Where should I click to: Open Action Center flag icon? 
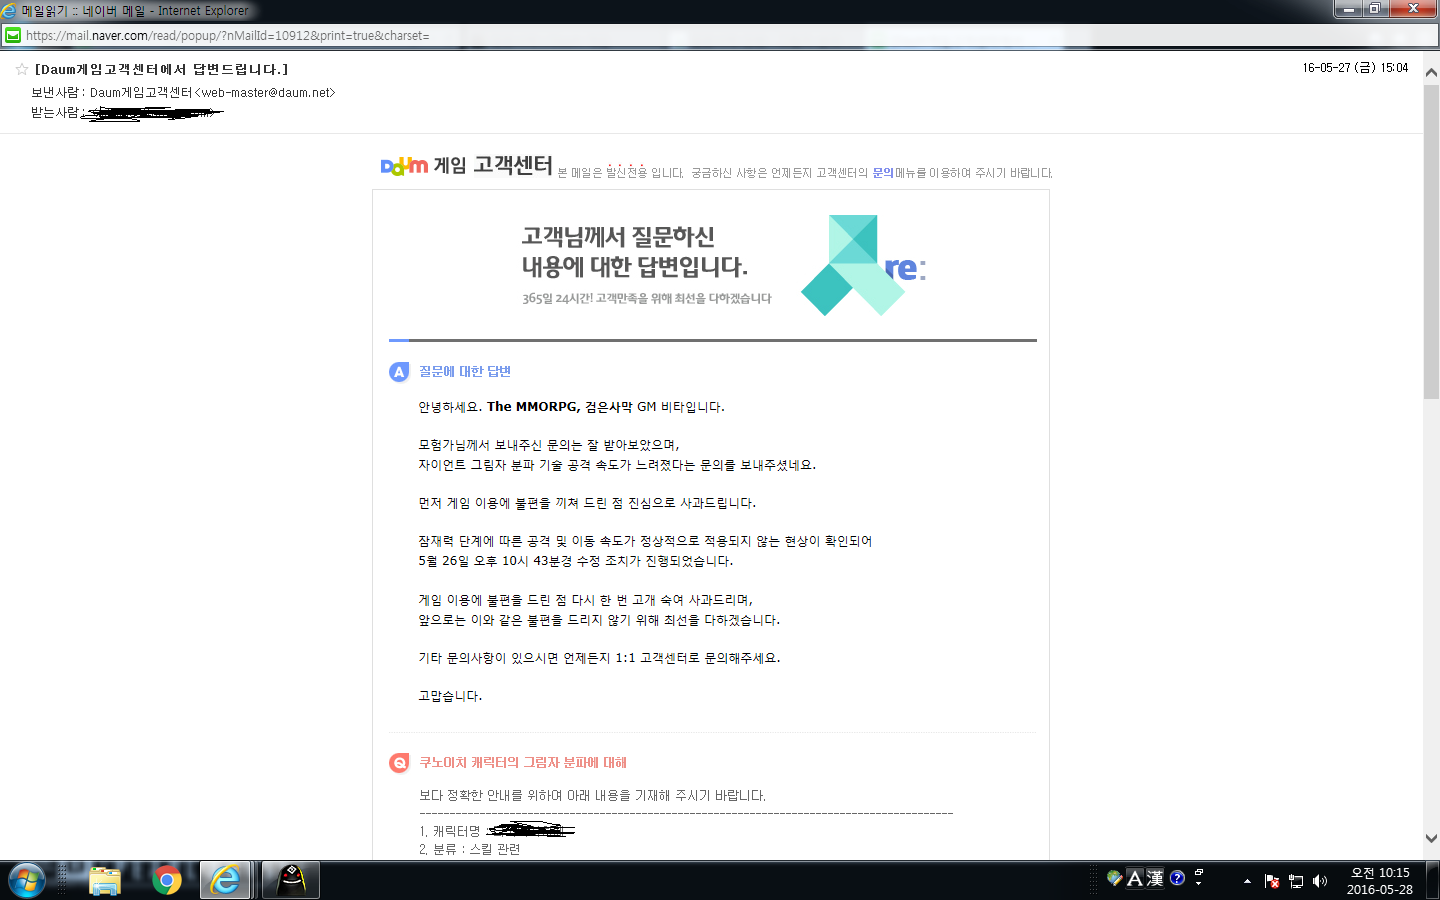tap(1272, 881)
